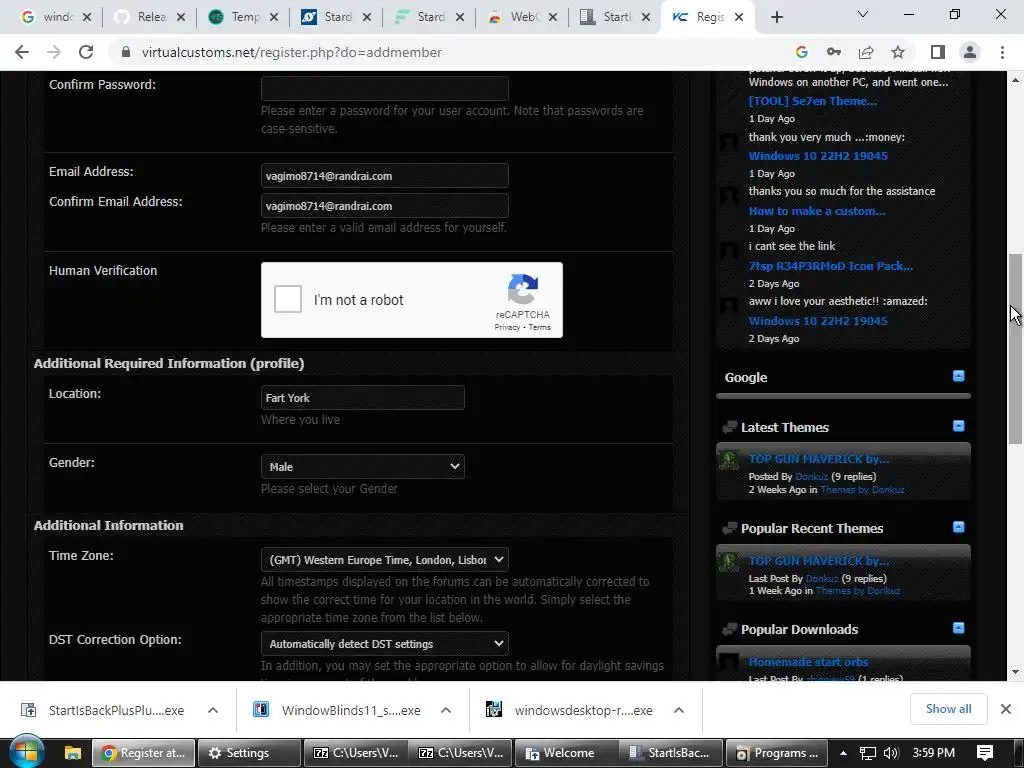Screen dimensions: 1024x768
Task: Reload the current page
Action: point(86,52)
